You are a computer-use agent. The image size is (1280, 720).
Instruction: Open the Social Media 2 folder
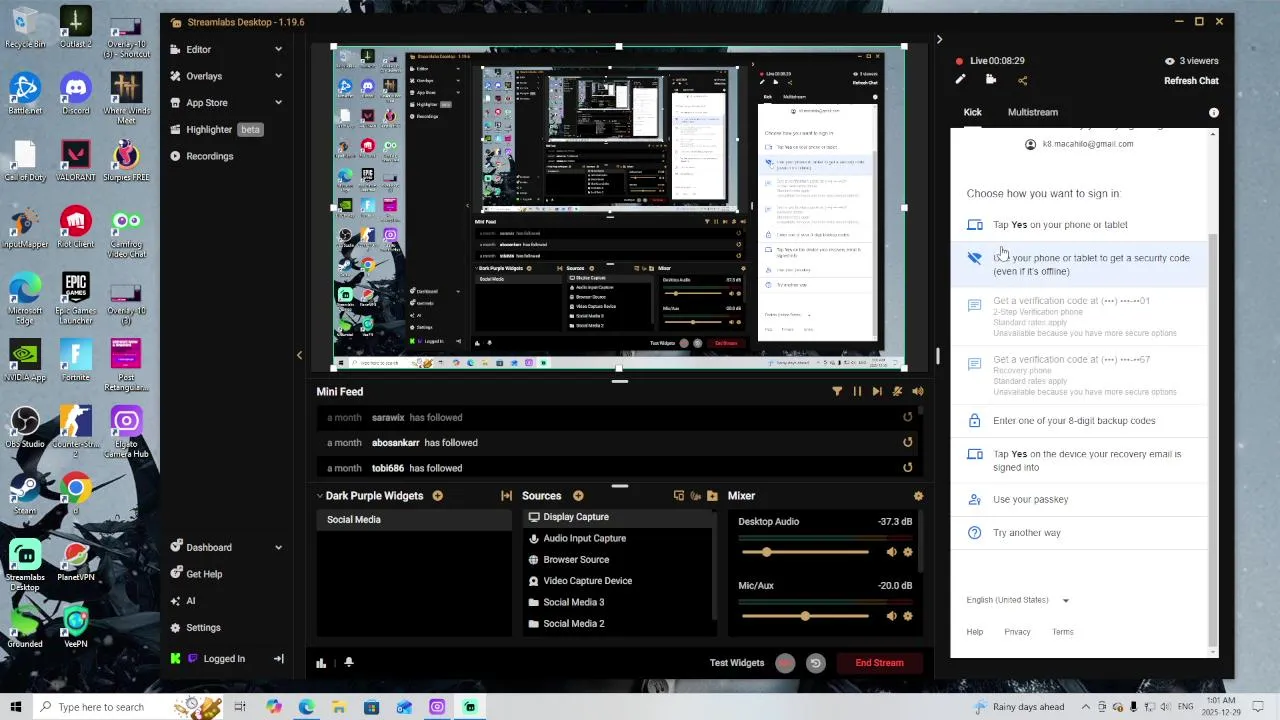(619, 624)
